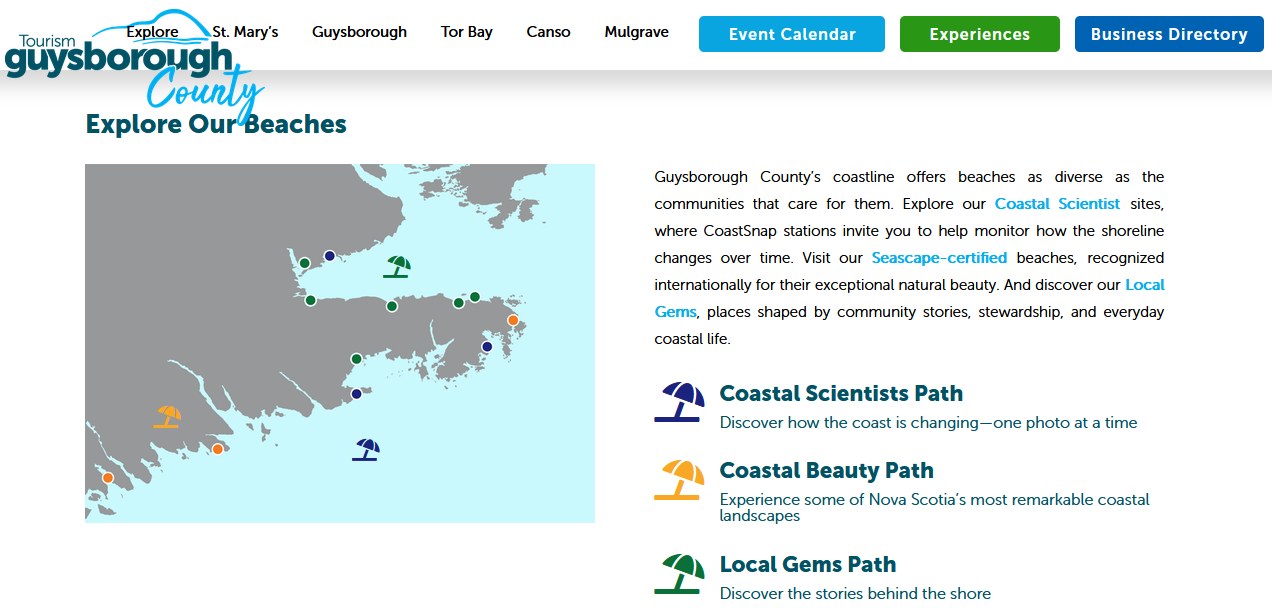1272x608 pixels.
Task: Open the Explore menu item
Action: (152, 32)
